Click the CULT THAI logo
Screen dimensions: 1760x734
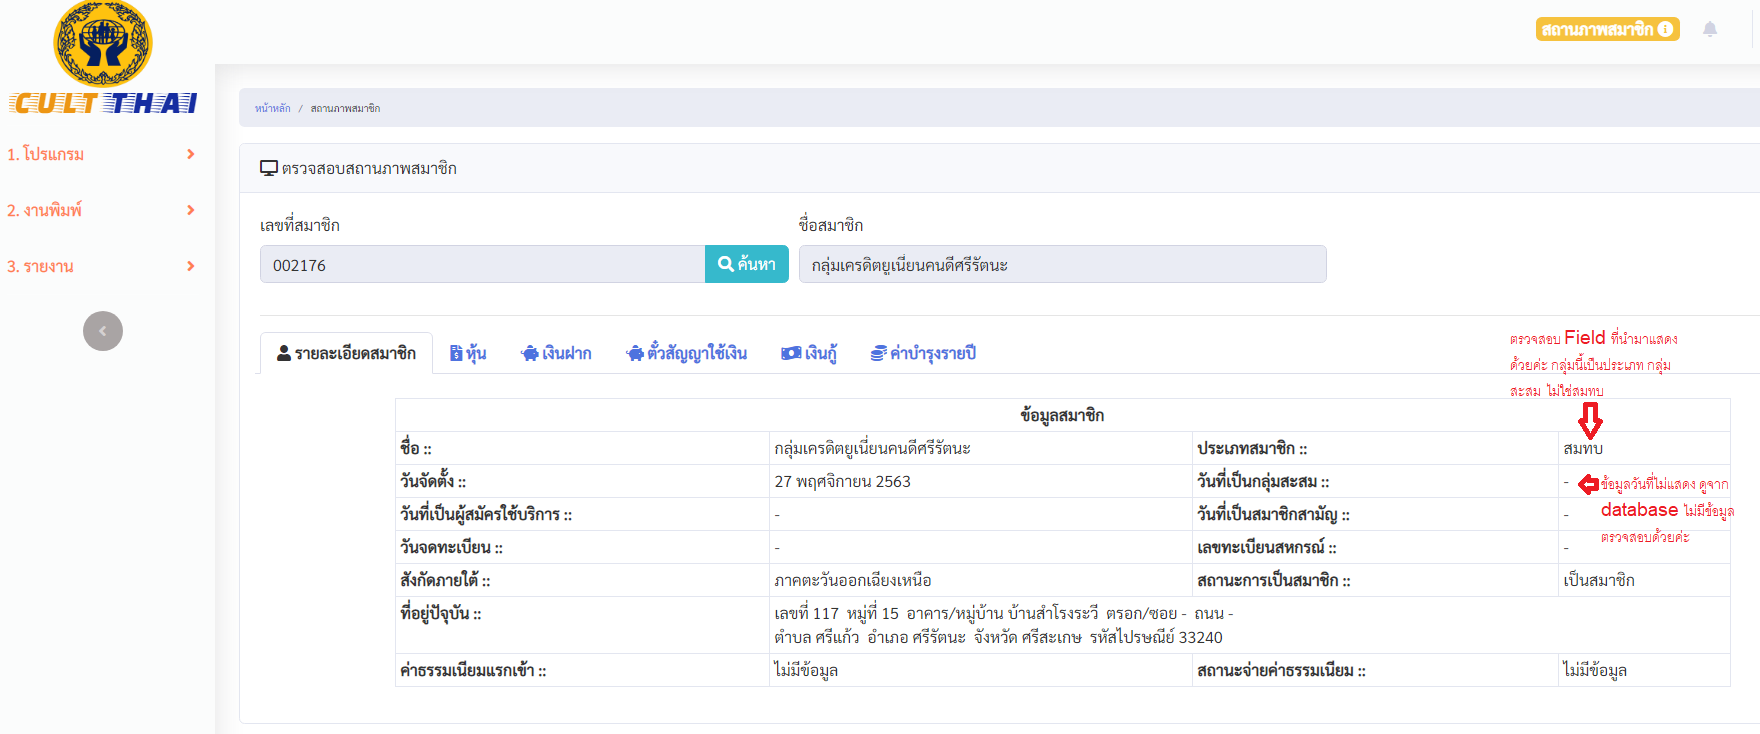click(103, 58)
